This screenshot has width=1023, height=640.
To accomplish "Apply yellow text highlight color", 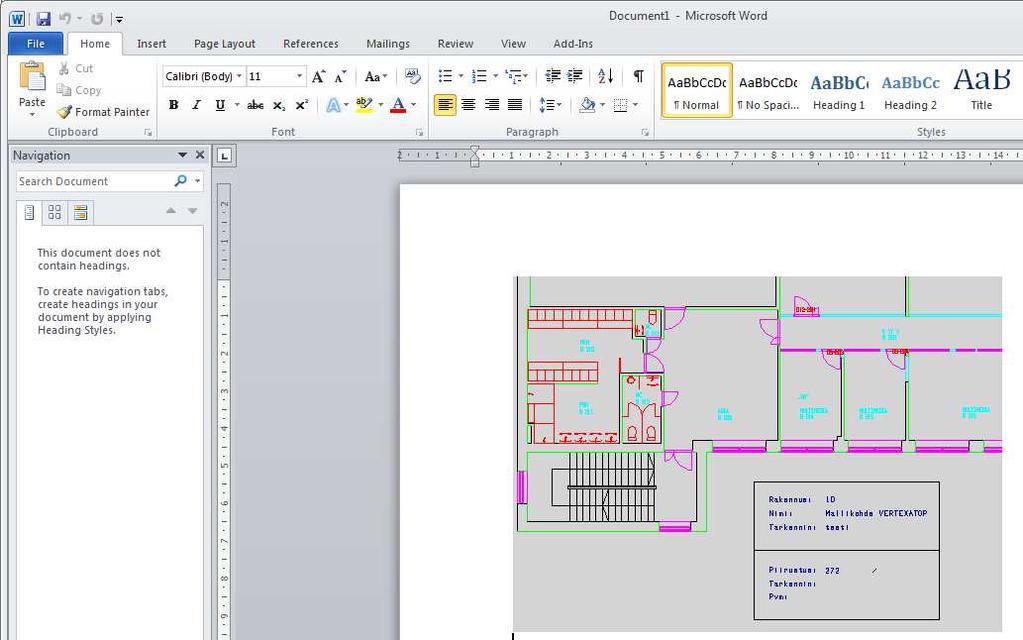I will (x=364, y=104).
